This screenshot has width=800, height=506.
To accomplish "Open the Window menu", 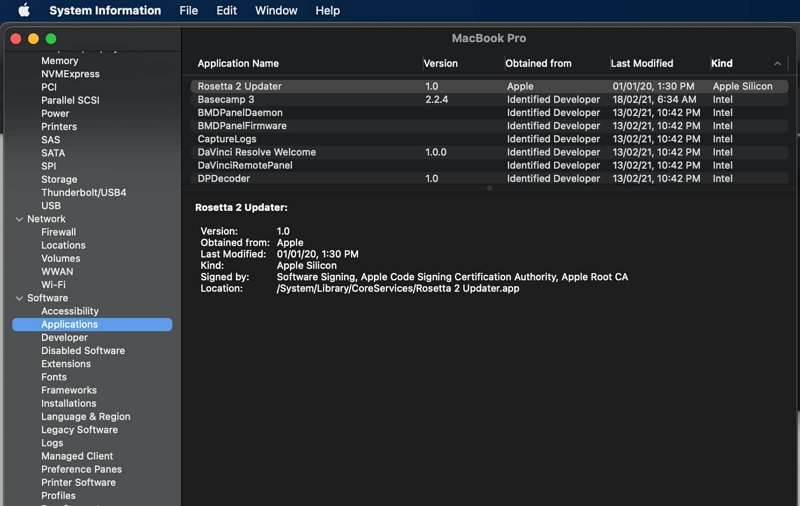I will click(276, 10).
